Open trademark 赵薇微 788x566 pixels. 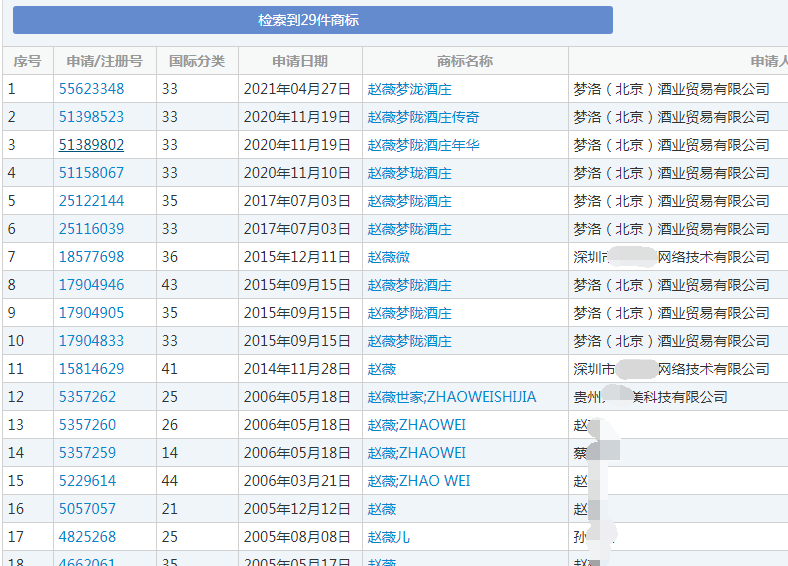388,257
